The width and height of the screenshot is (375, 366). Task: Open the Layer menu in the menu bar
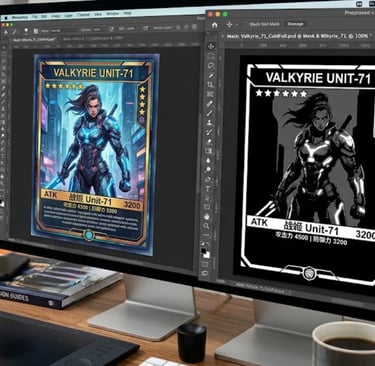pos(68,15)
